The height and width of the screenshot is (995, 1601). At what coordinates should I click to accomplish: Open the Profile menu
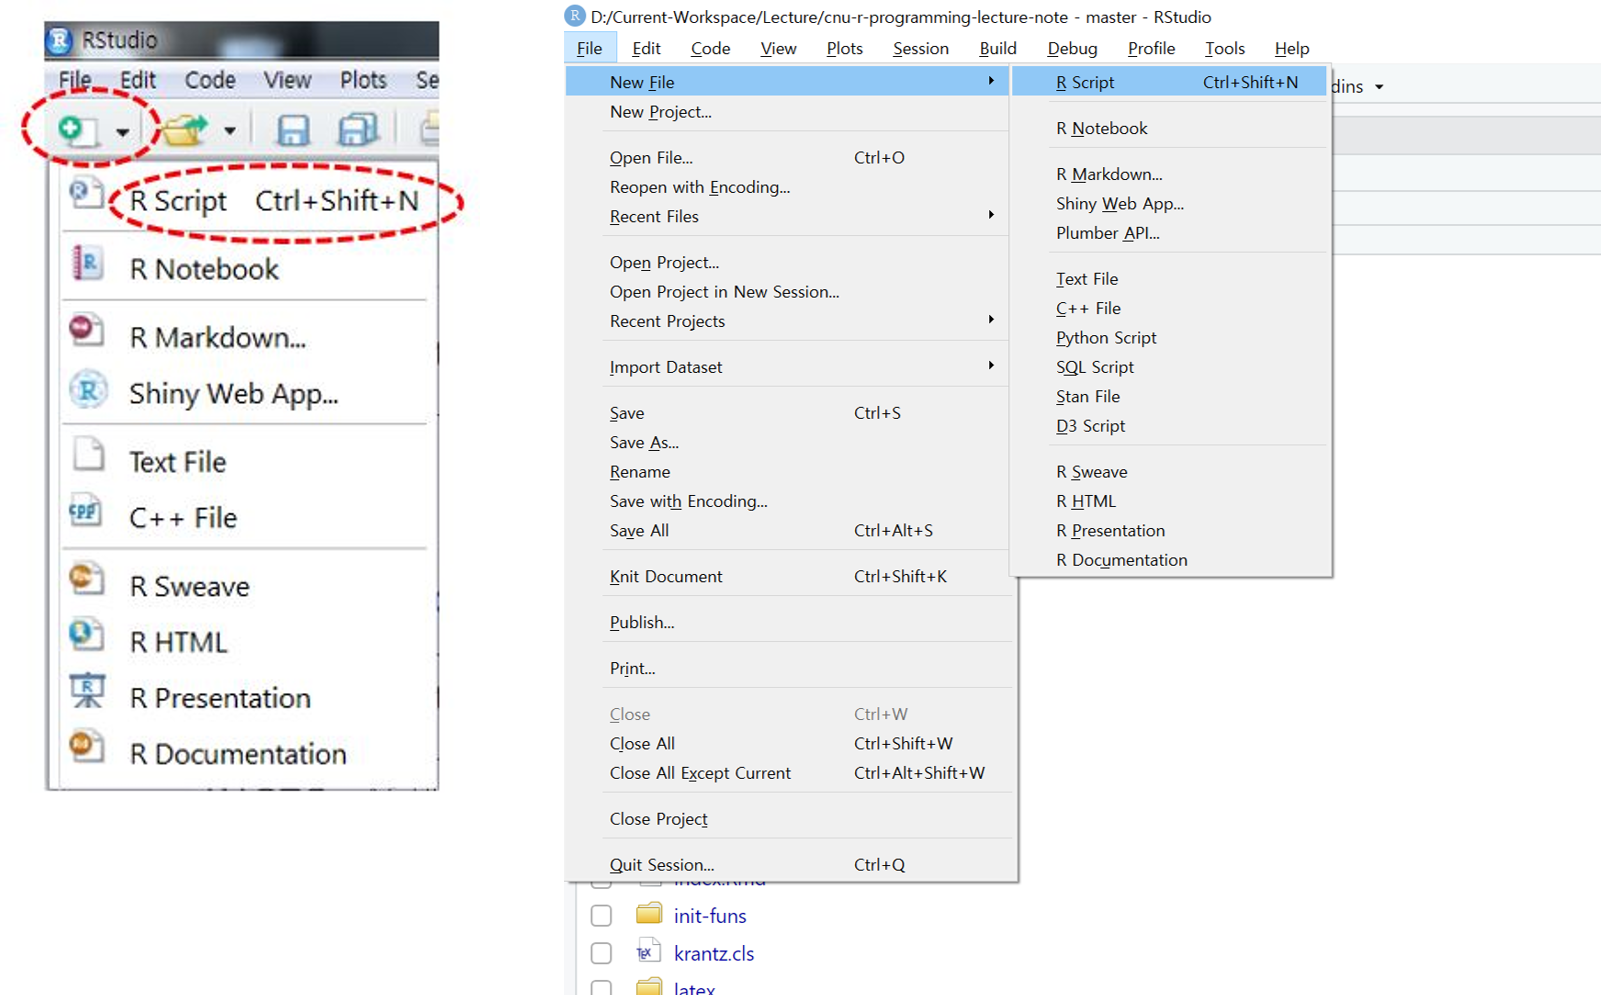(1151, 48)
